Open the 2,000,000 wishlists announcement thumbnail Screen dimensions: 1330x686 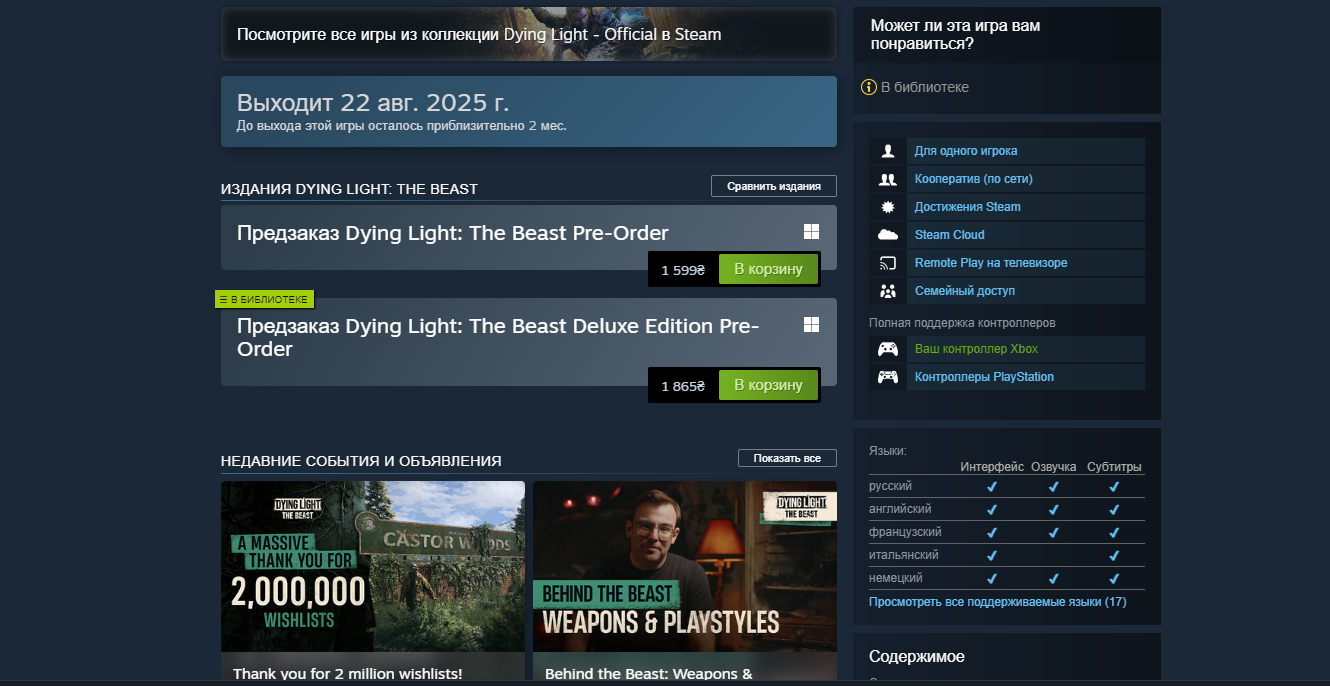[373, 567]
